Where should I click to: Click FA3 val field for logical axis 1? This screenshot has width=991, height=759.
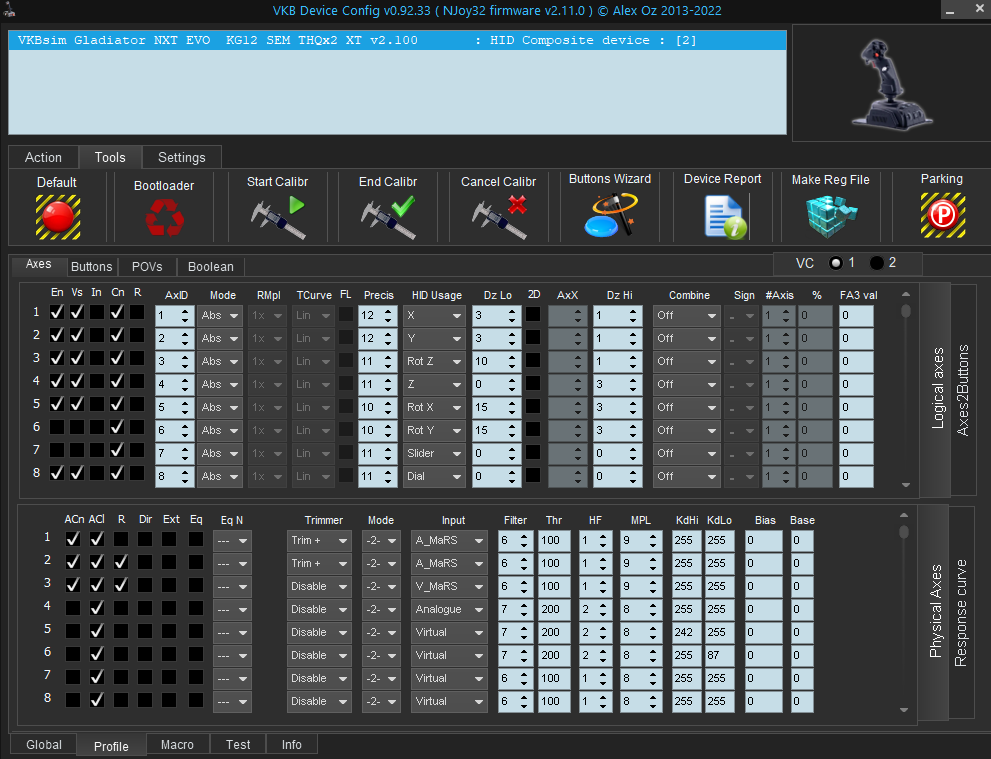point(856,315)
